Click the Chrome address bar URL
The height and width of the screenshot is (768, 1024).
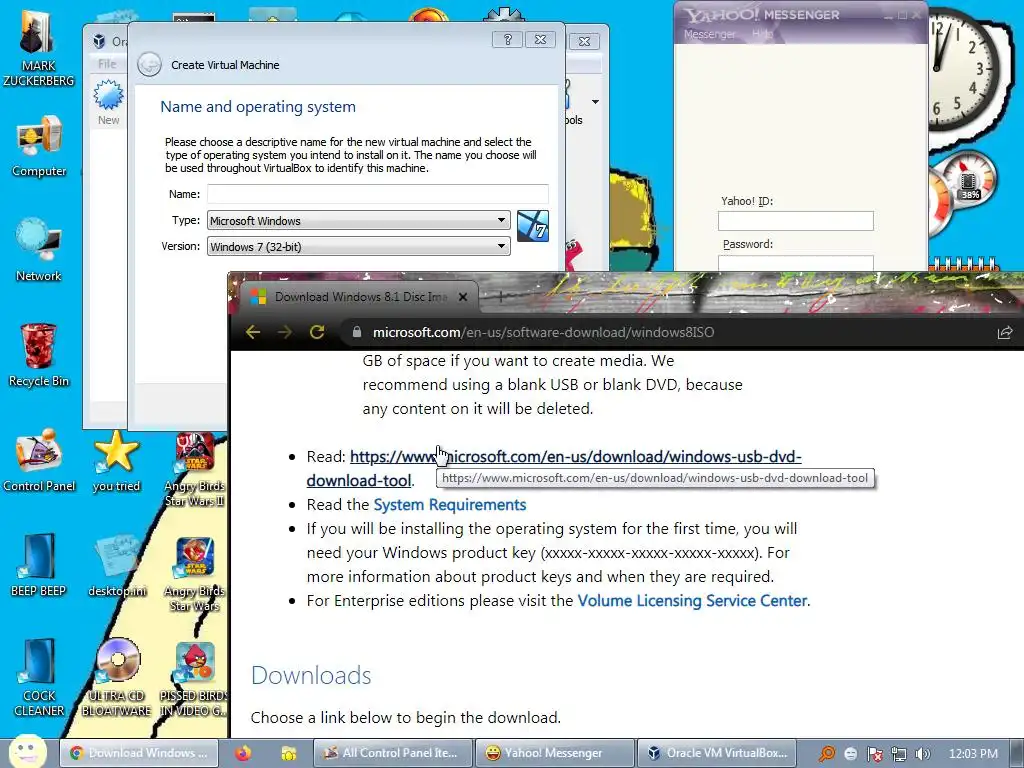pos(543,332)
